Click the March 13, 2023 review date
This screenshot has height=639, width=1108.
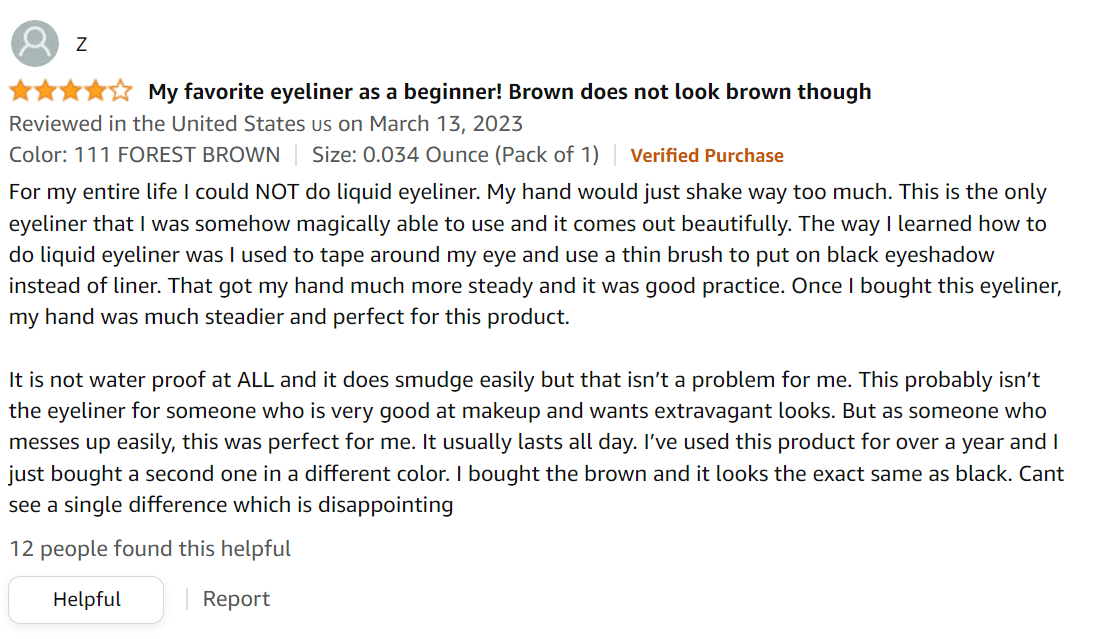[445, 124]
